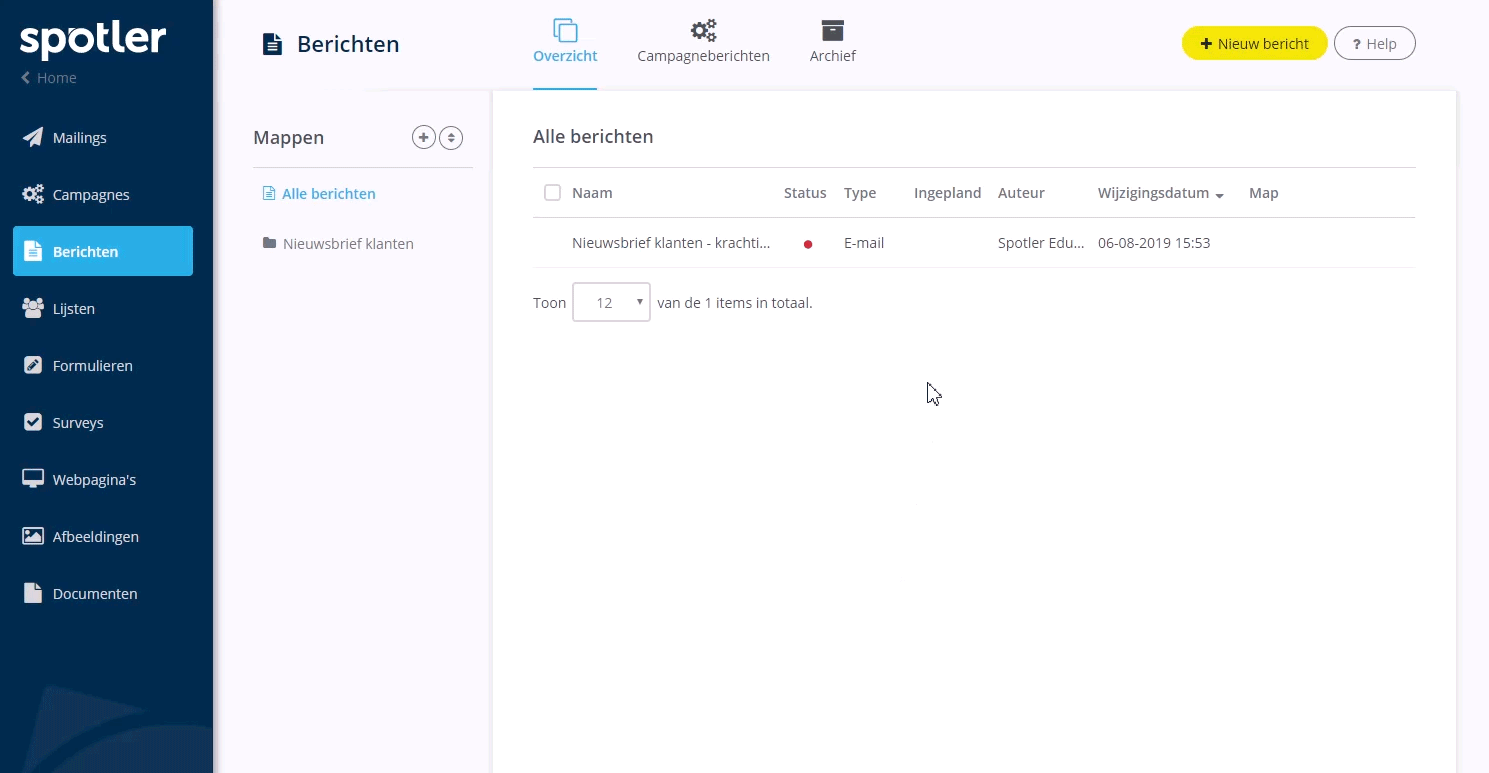Open Lijsten in the sidebar

[103, 308]
